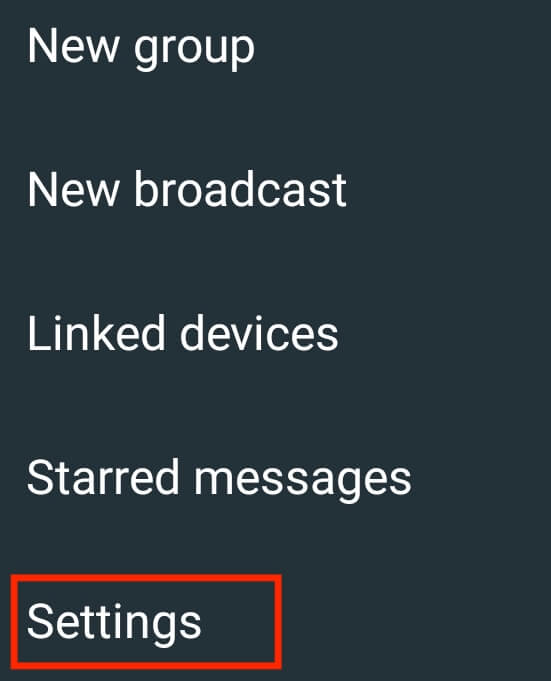Tap the 'New group' text
The height and width of the screenshot is (681, 551).
click(141, 48)
